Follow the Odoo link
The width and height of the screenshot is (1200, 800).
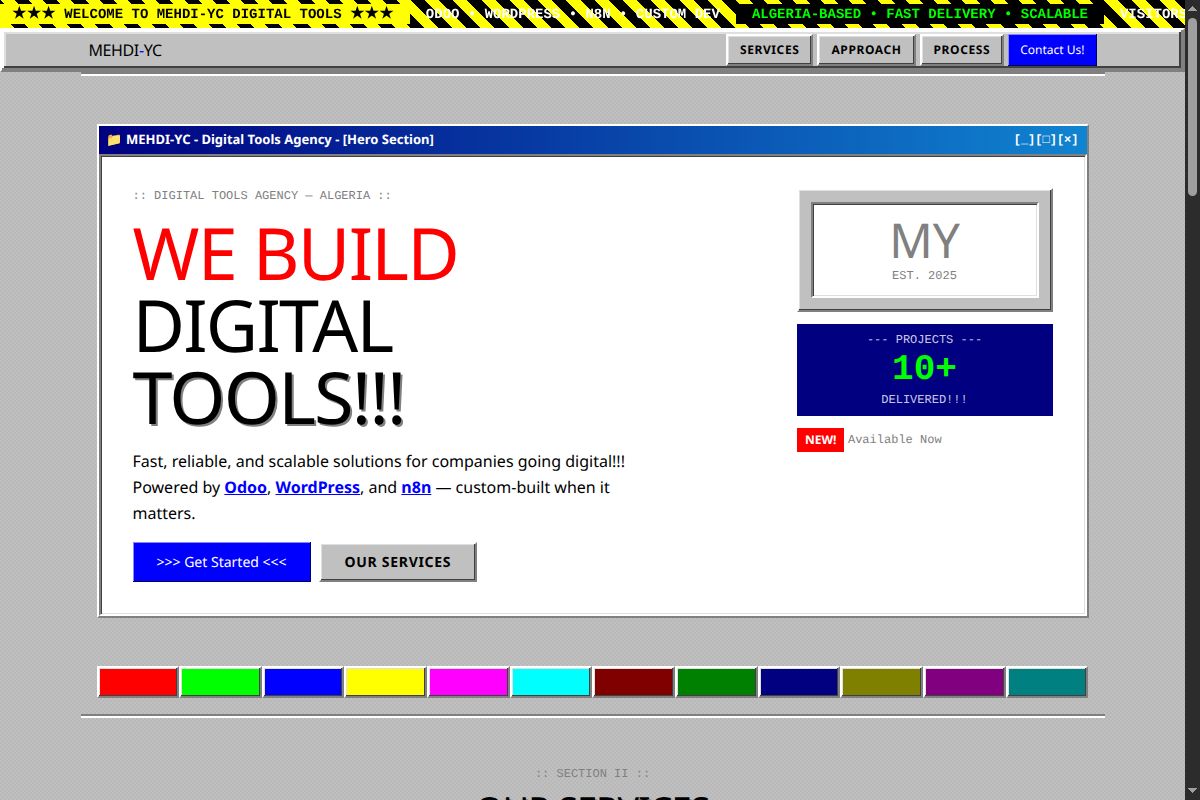pyautogui.click(x=245, y=488)
